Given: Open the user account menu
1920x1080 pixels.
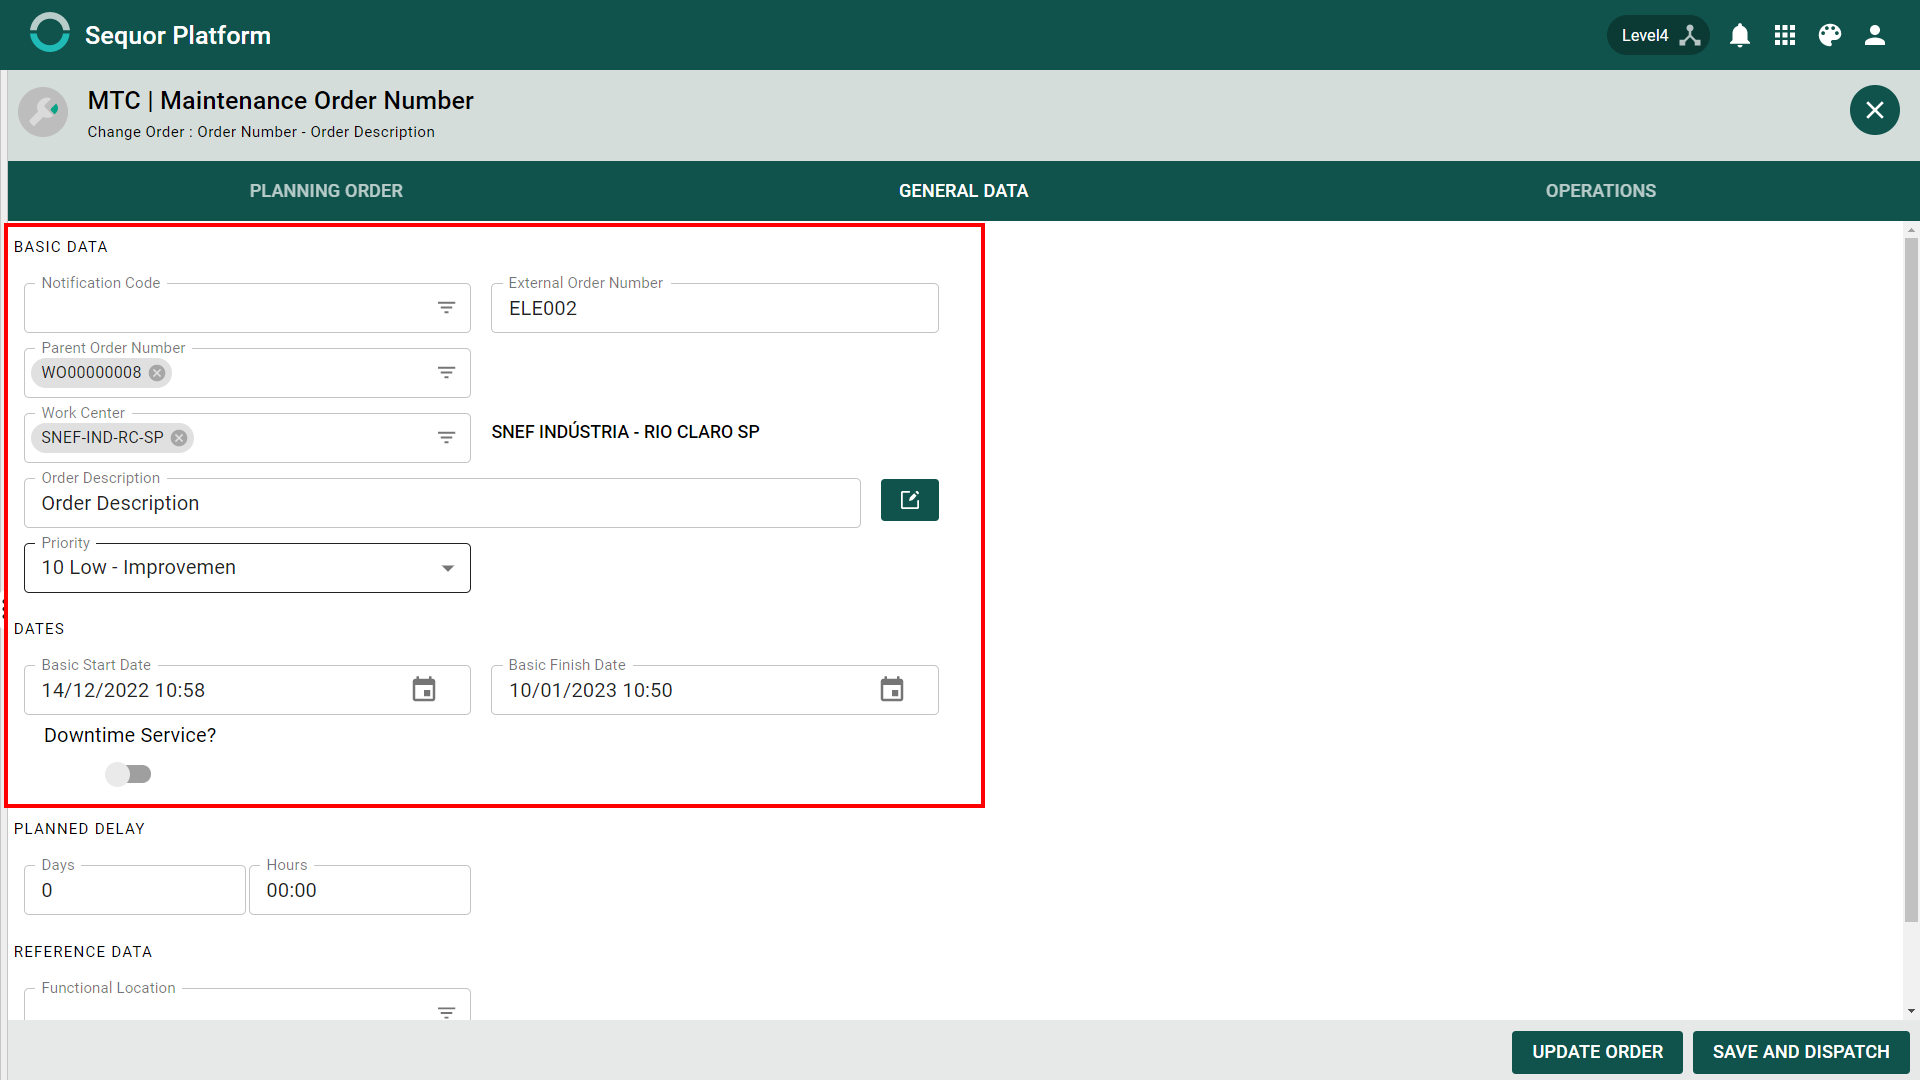Looking at the screenshot, I should (x=1875, y=35).
